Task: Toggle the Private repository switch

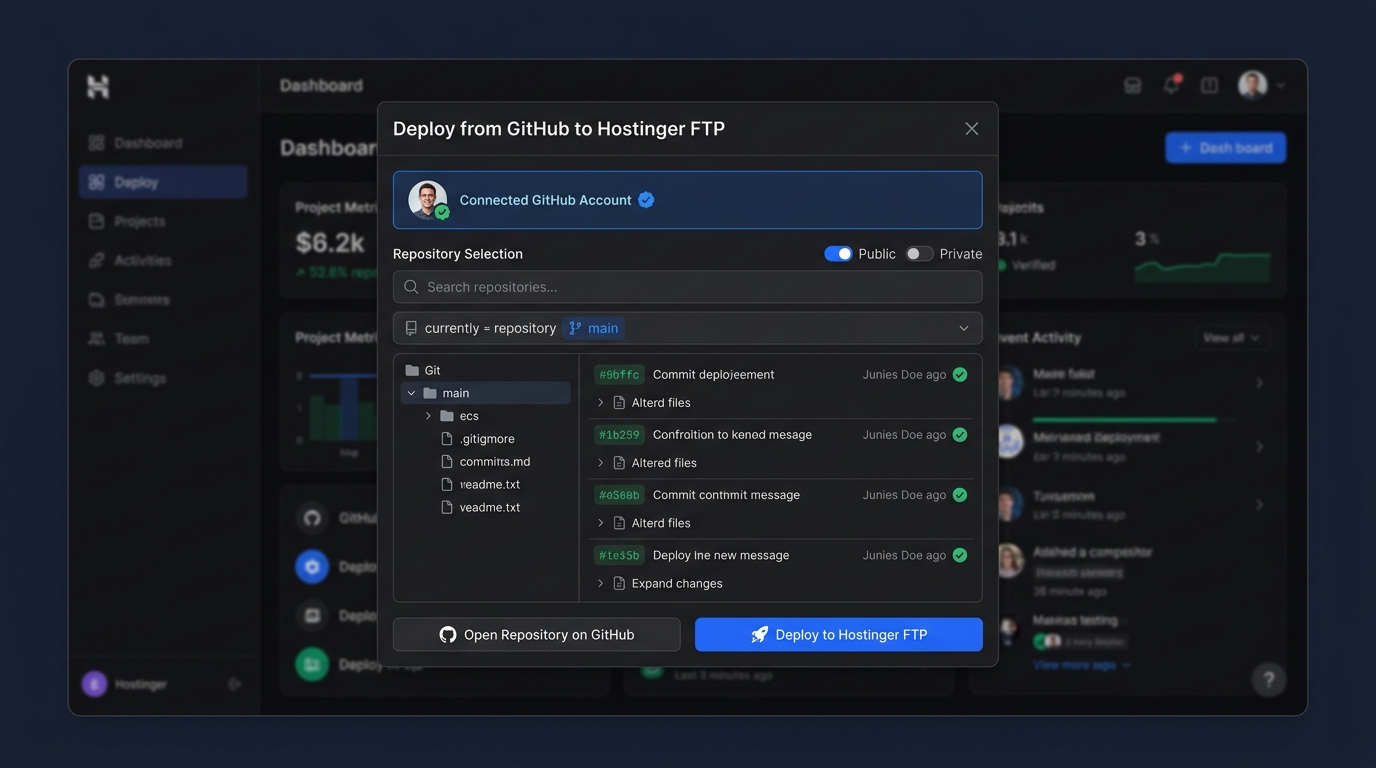Action: (919, 254)
